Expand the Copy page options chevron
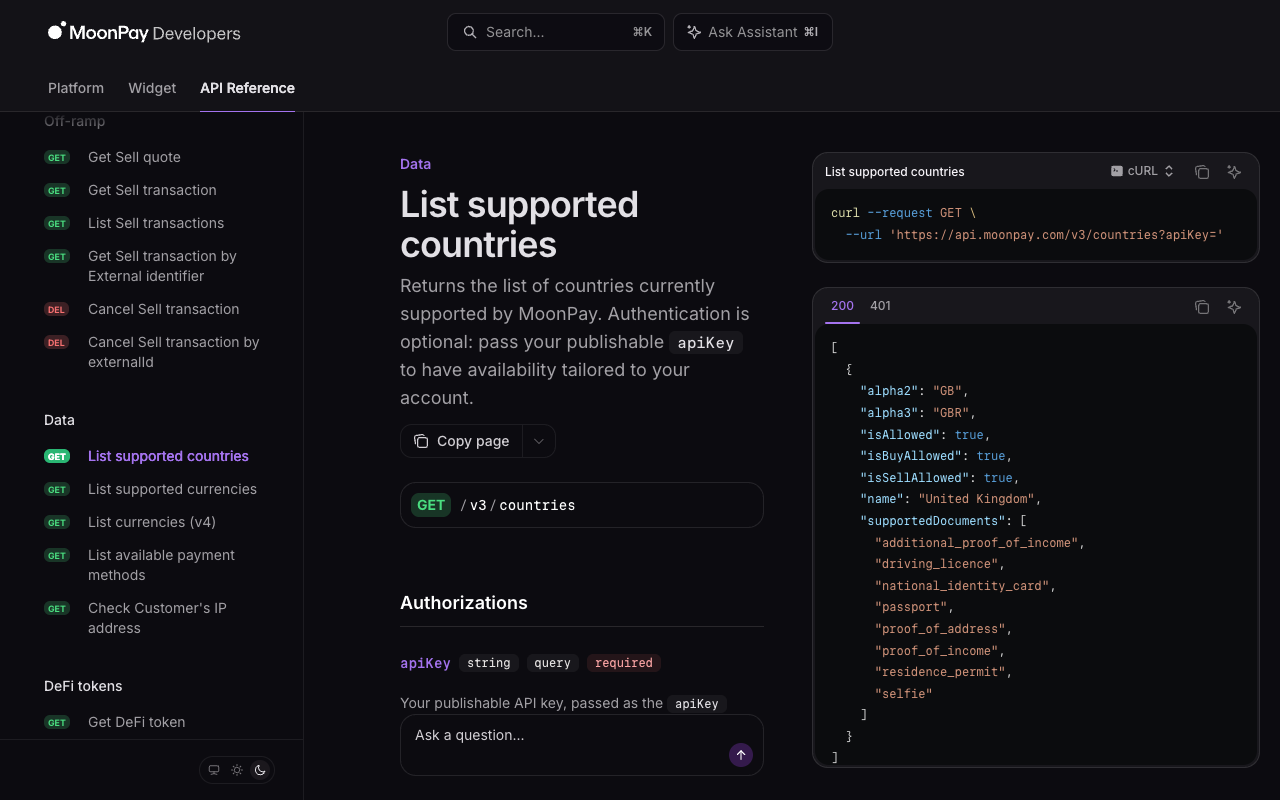This screenshot has height=800, width=1280. [539, 441]
